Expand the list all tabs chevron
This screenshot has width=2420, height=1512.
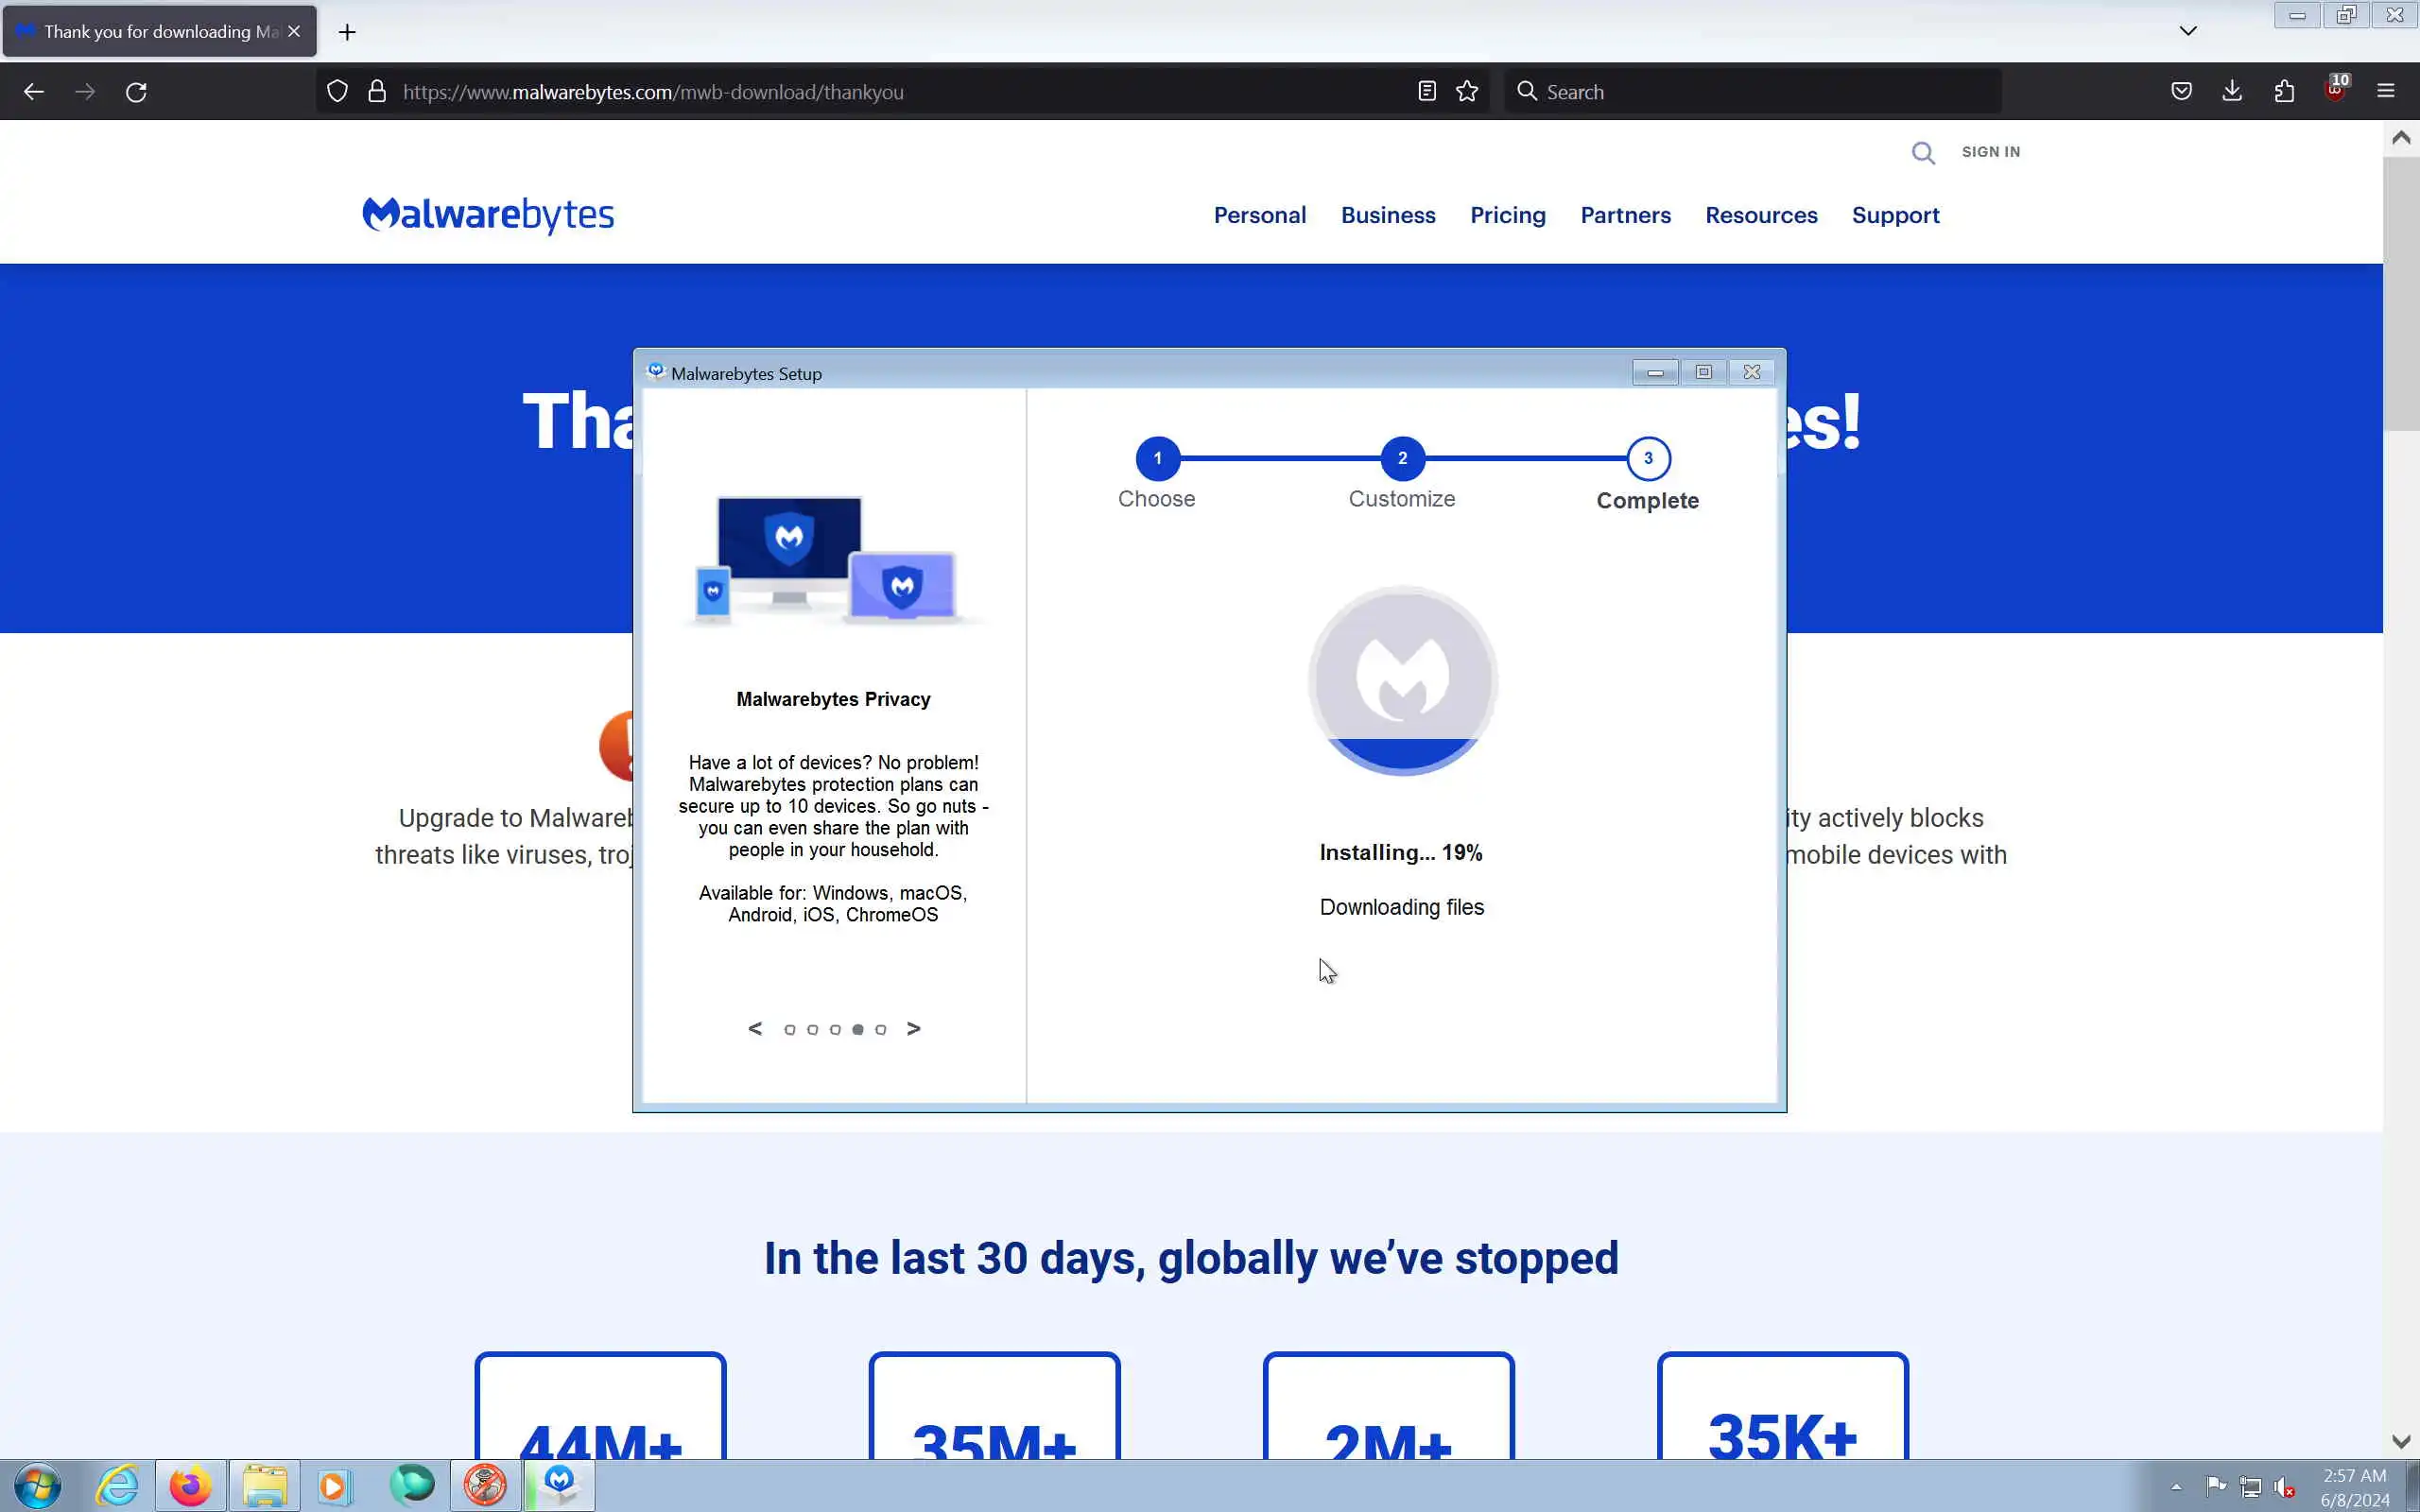click(x=2187, y=31)
